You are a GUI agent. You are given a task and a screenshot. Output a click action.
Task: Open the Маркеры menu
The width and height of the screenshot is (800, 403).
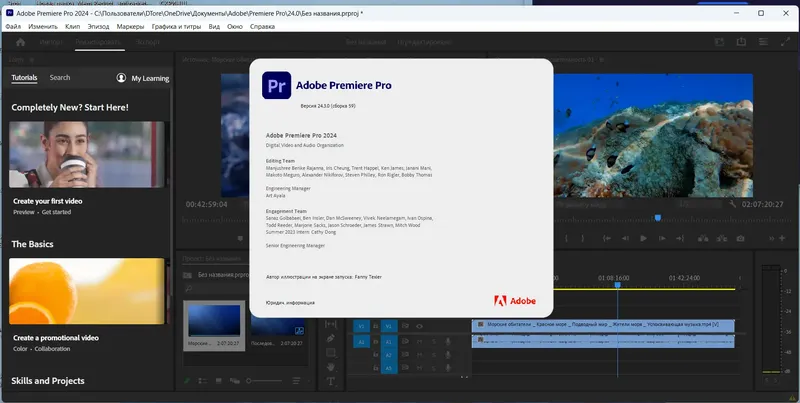pos(131,27)
